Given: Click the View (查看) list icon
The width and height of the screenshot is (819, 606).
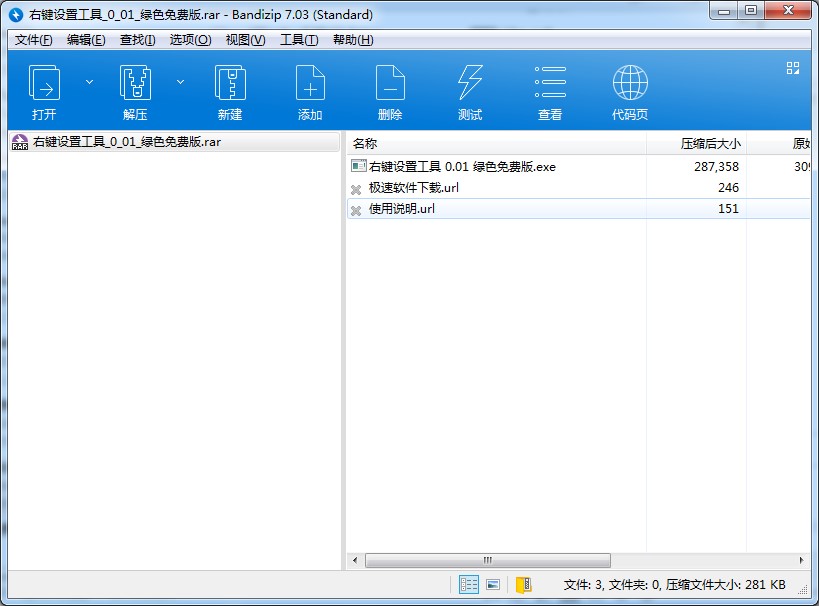Looking at the screenshot, I should [x=550, y=82].
